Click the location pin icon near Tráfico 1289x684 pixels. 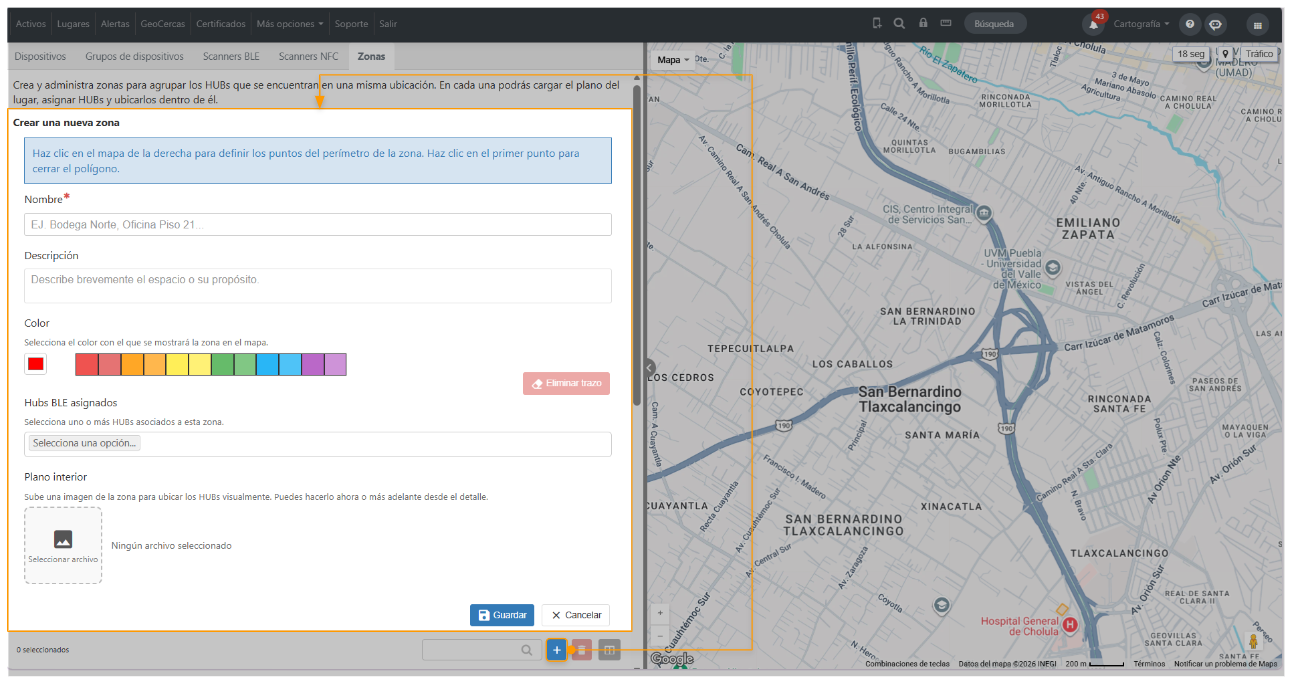[1225, 54]
